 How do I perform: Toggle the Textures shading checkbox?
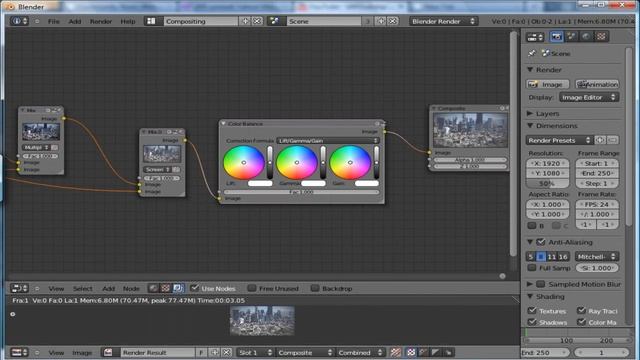(532, 311)
